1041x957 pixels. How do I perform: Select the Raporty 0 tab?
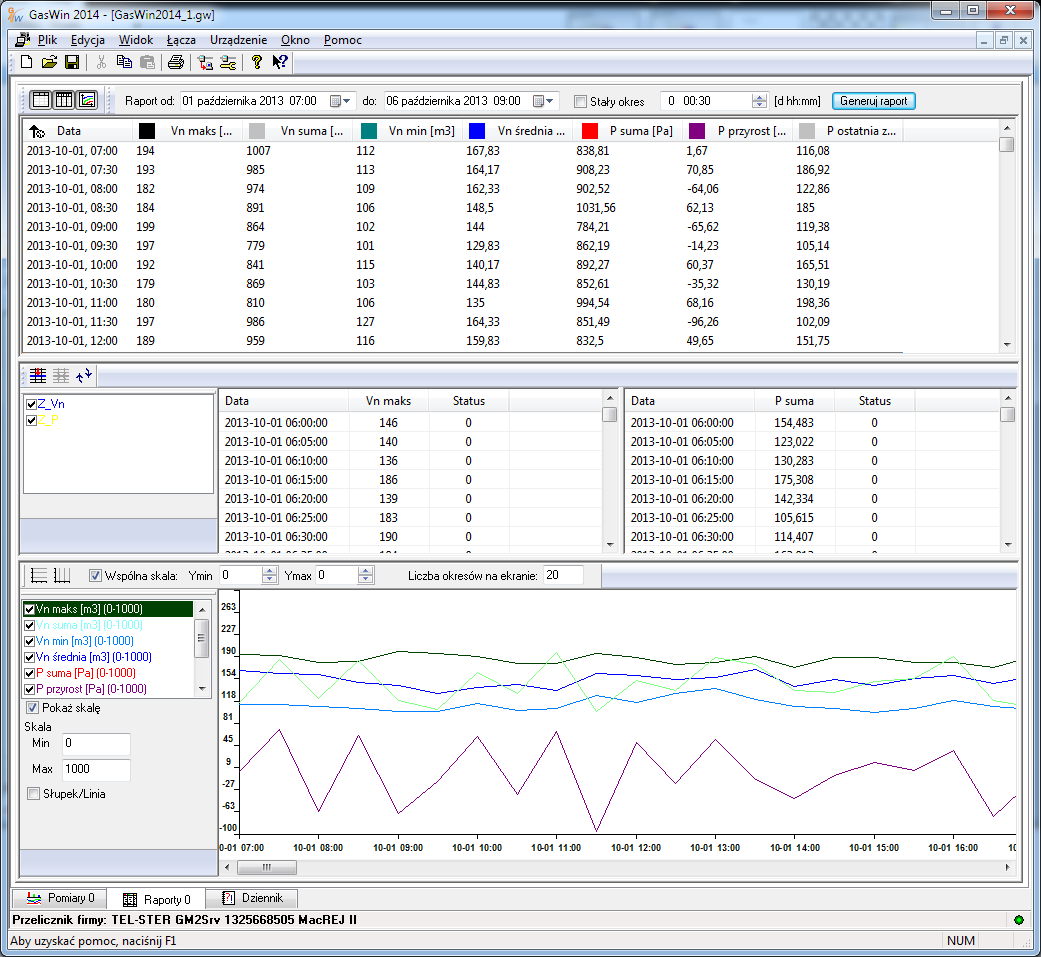pos(157,900)
